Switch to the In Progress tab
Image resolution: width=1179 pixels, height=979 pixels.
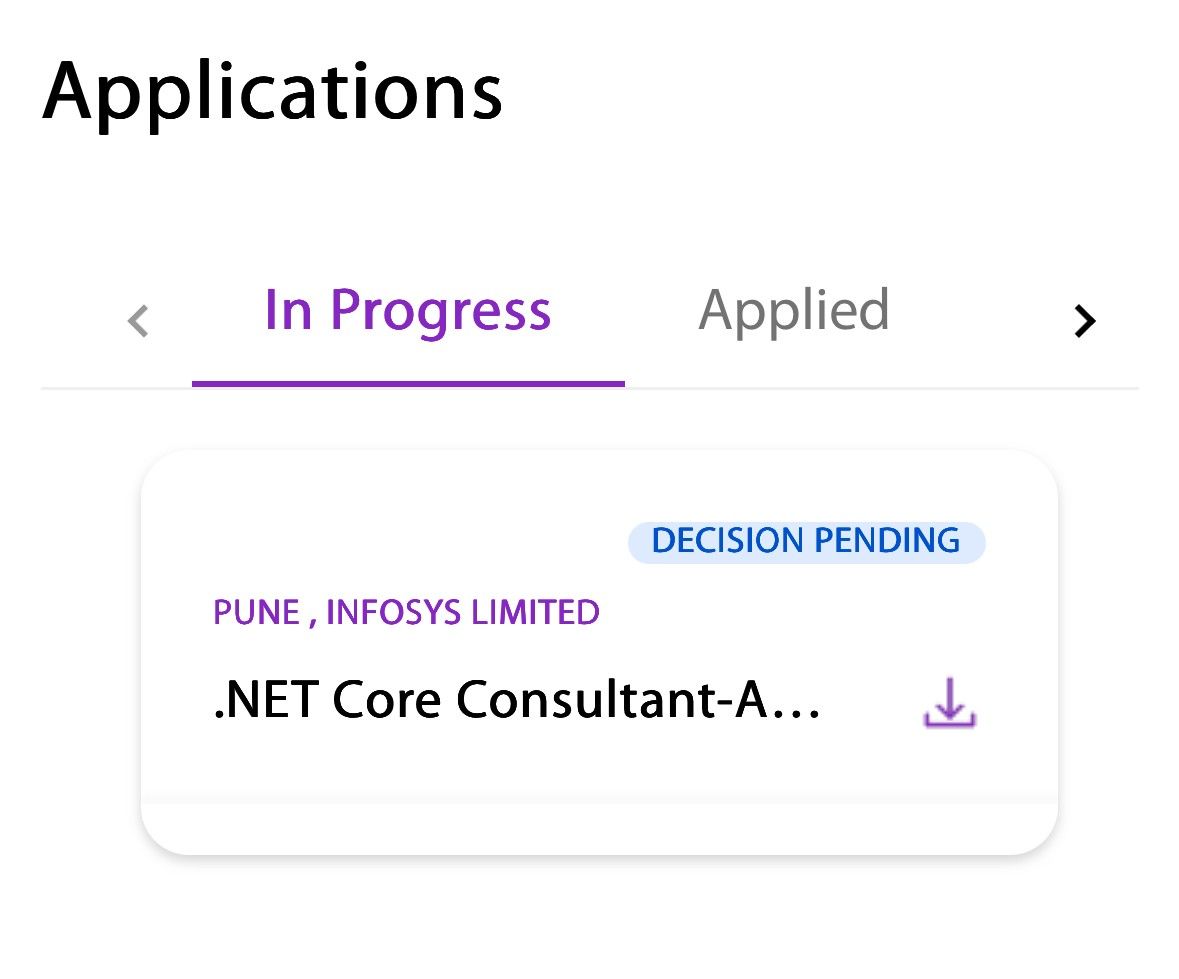(408, 311)
